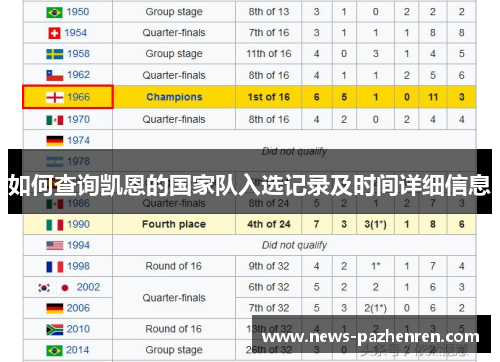Open the 2014 World Cup link
The height and width of the screenshot is (362, 500).
coord(77,350)
